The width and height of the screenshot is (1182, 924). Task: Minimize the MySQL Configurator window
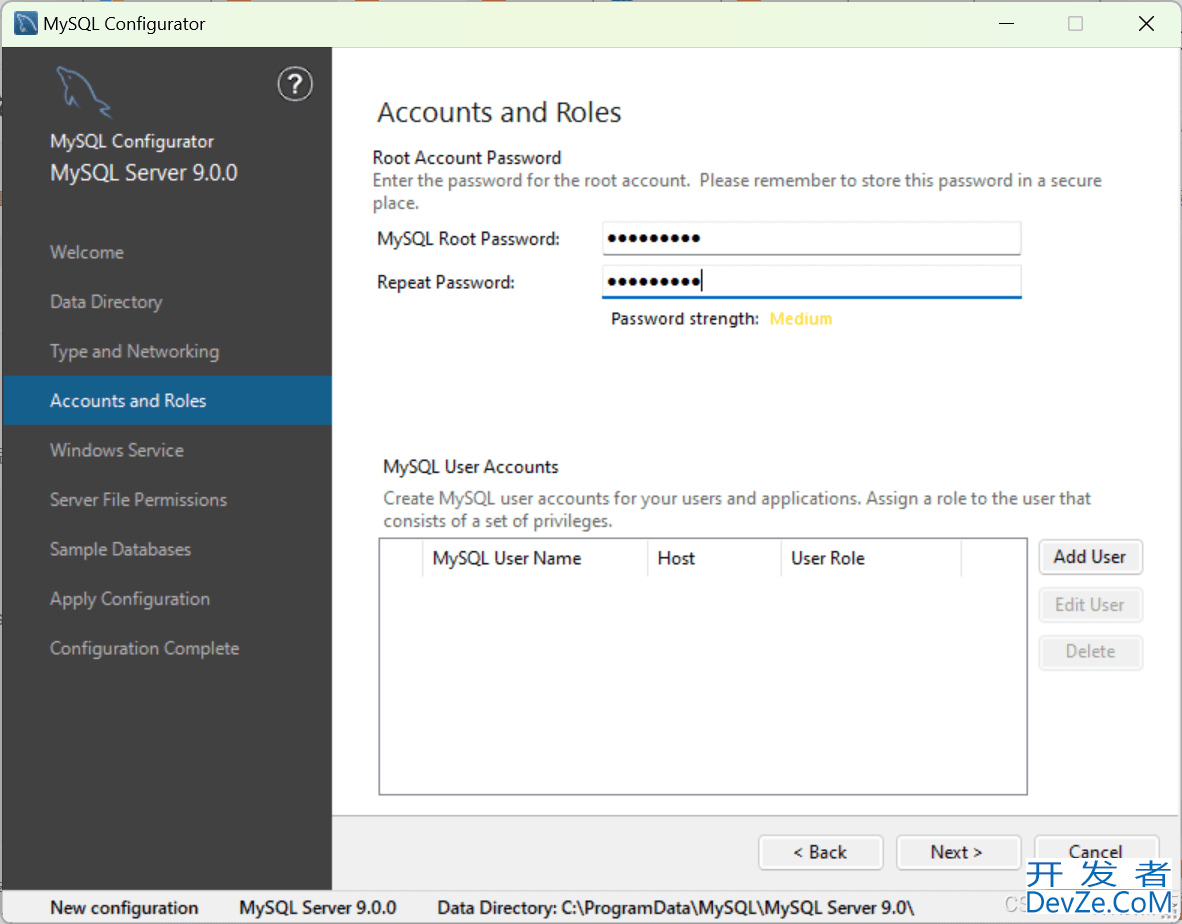tap(1006, 23)
